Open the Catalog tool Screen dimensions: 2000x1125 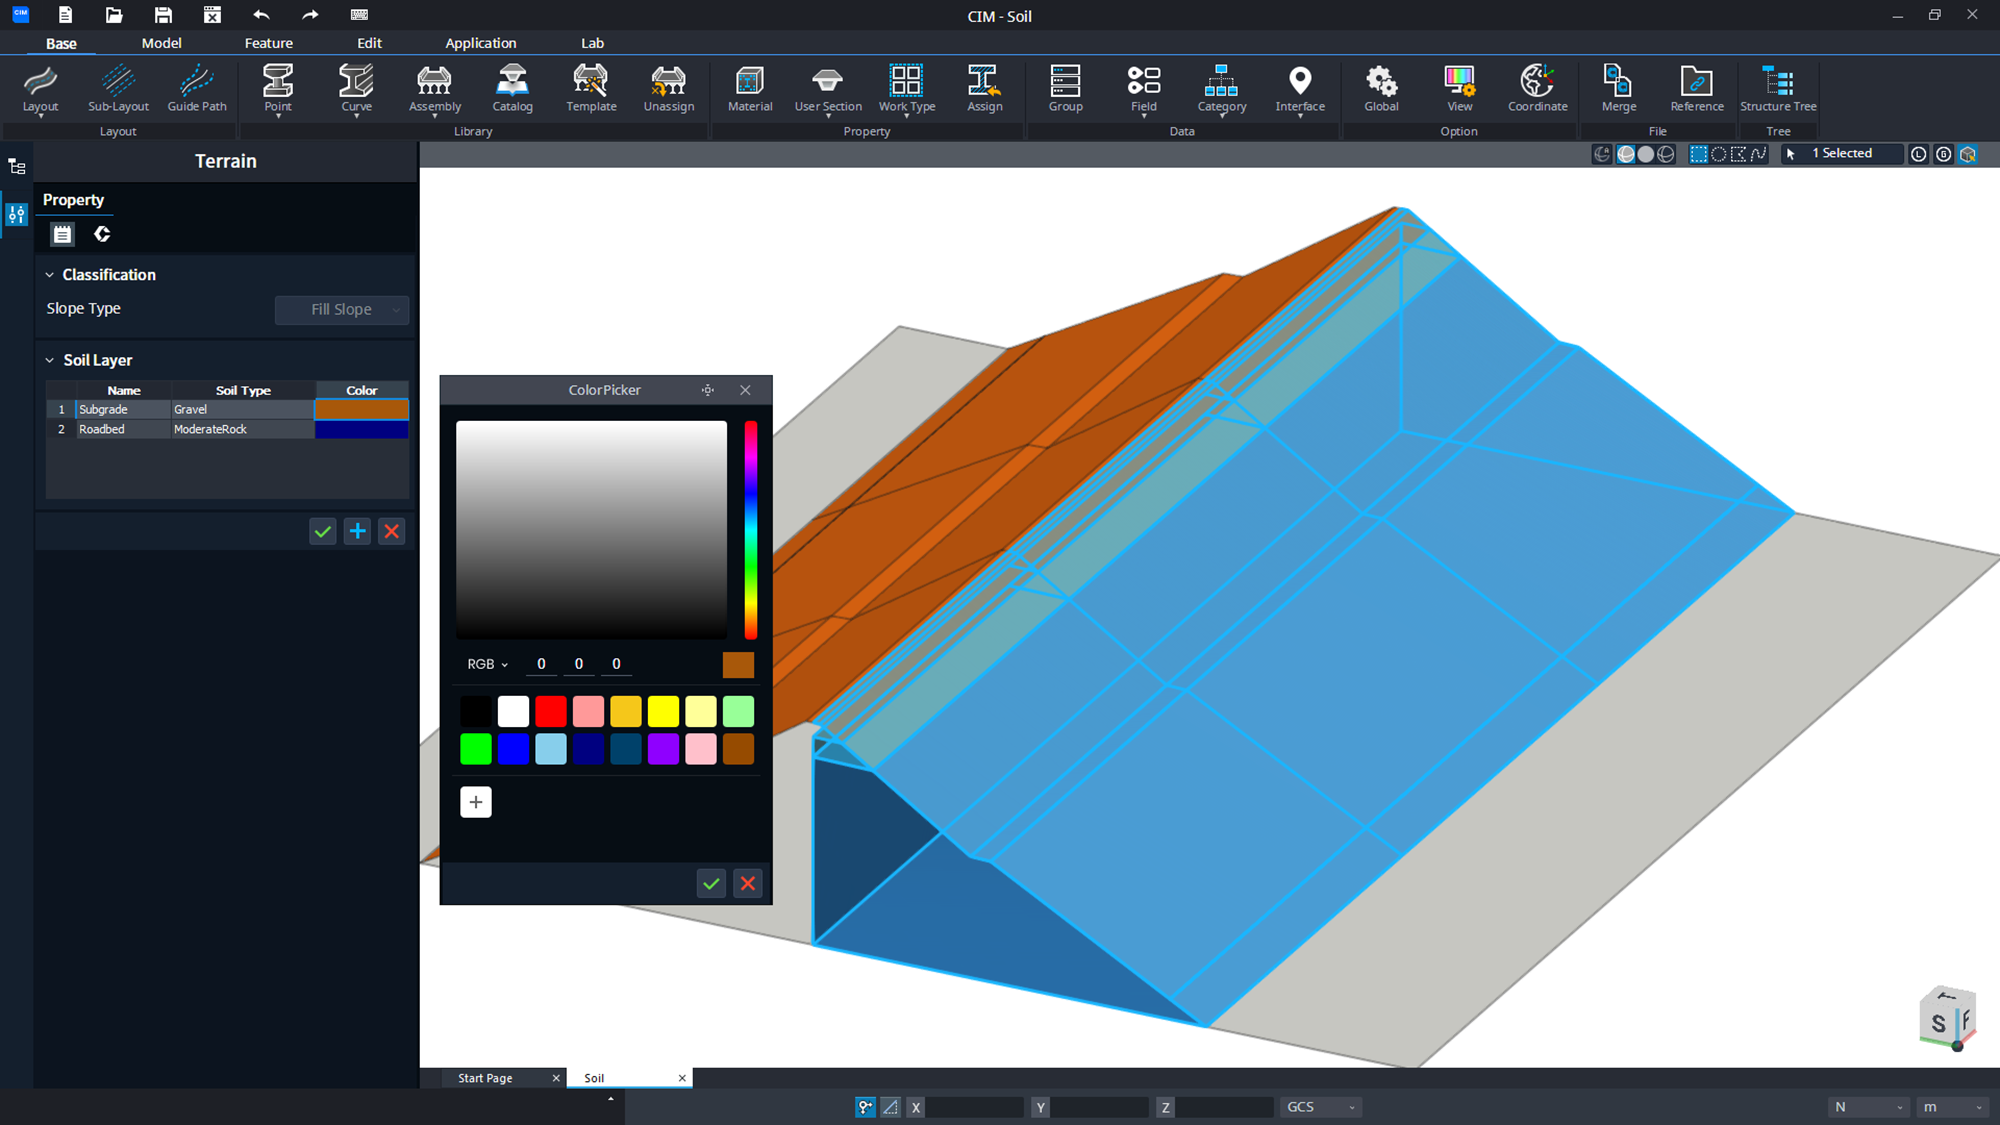click(512, 89)
